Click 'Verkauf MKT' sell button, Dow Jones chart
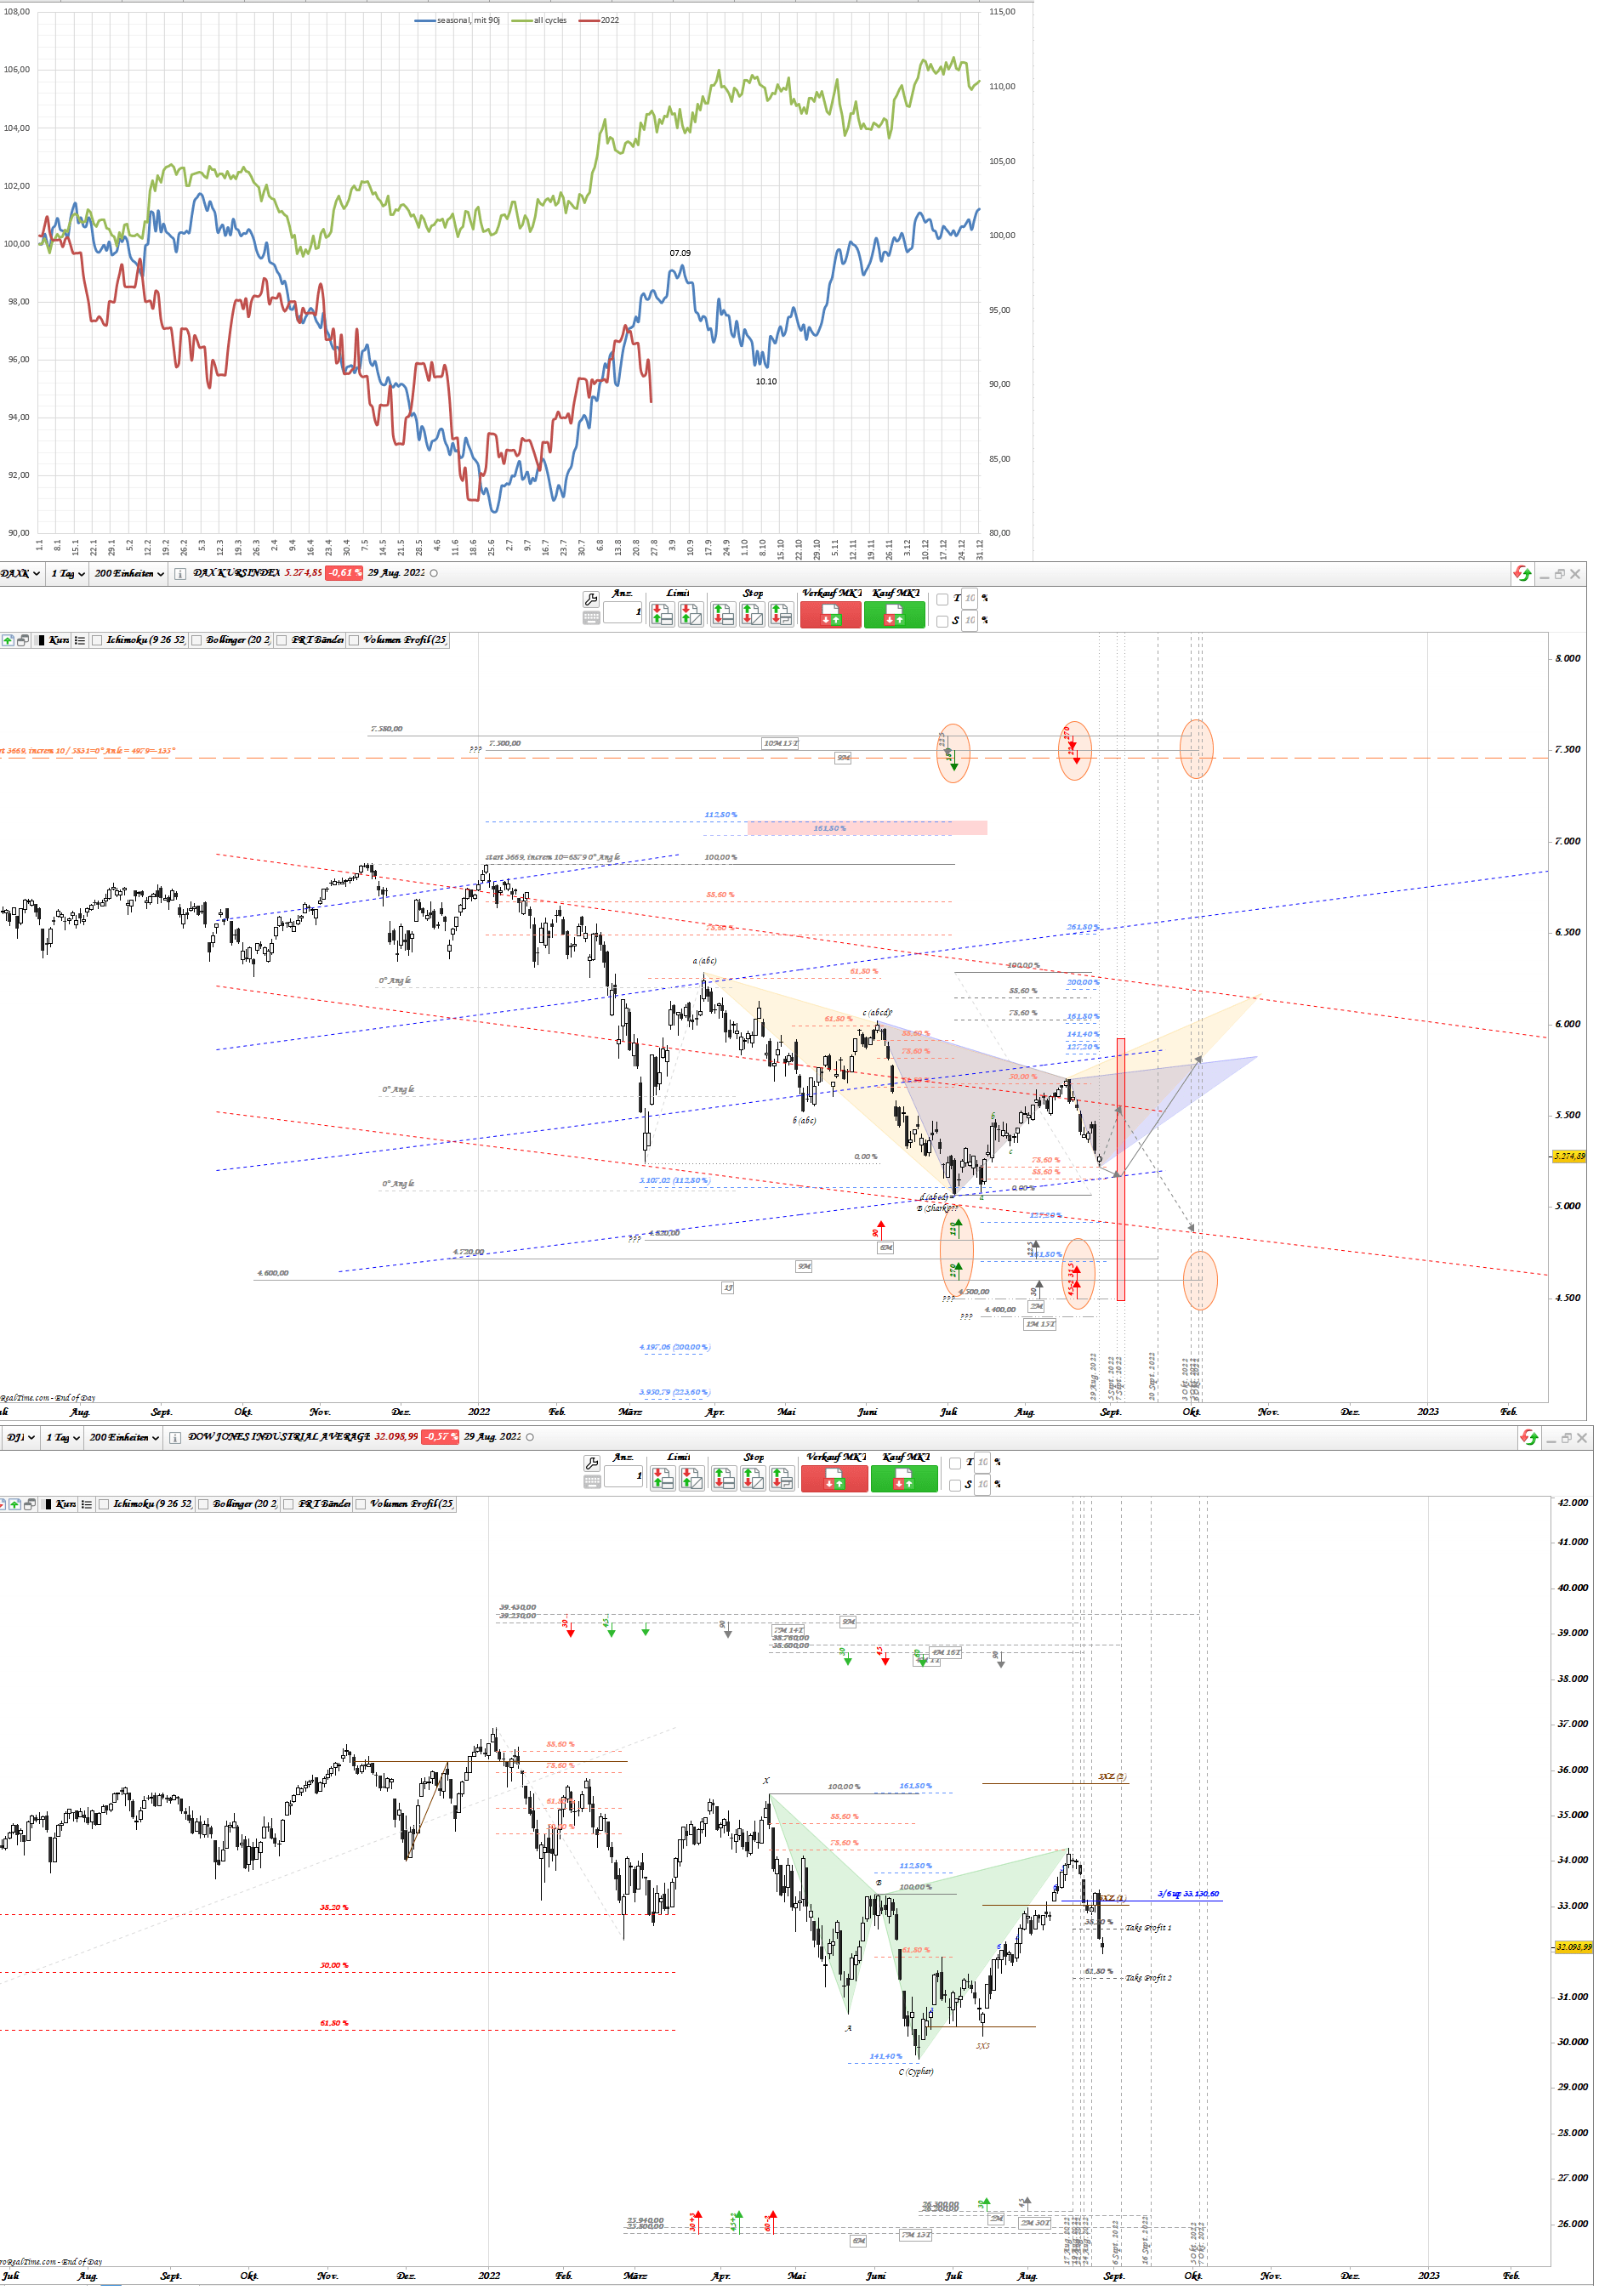The width and height of the screenshot is (1599, 2296). pos(834,1478)
